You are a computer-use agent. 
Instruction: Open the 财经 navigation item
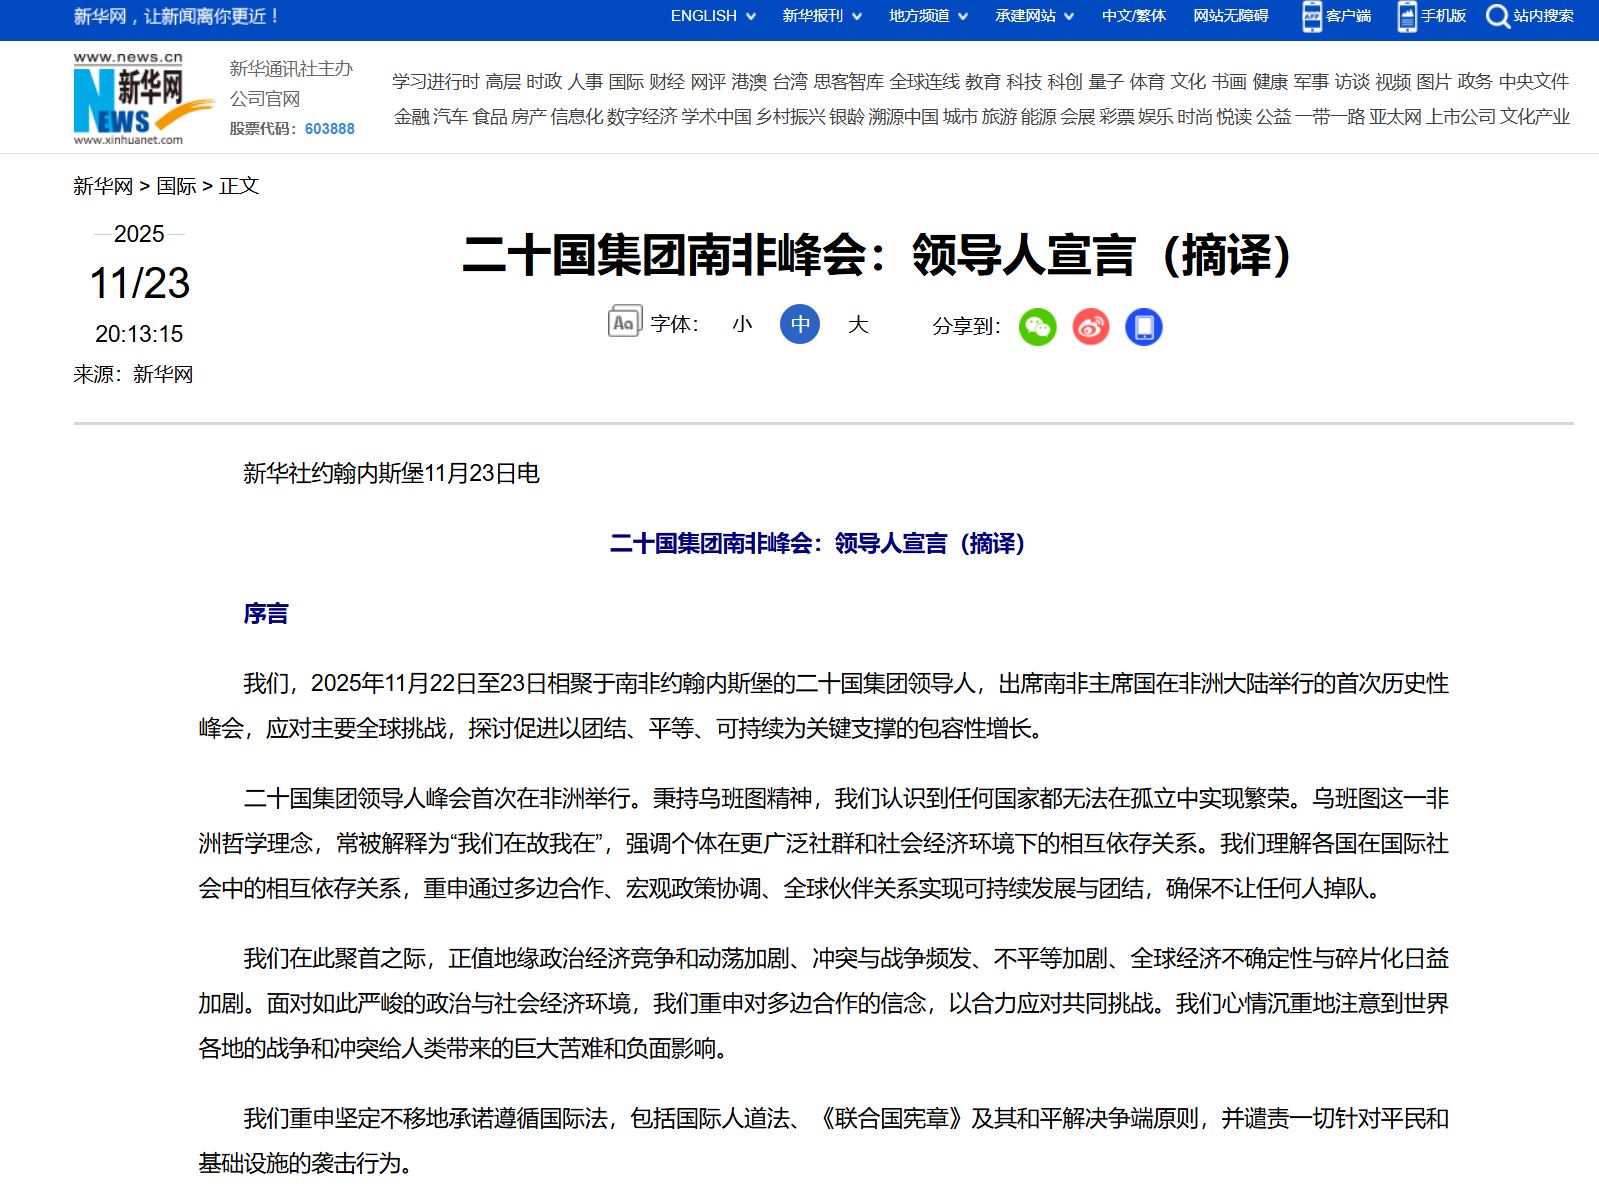(667, 82)
